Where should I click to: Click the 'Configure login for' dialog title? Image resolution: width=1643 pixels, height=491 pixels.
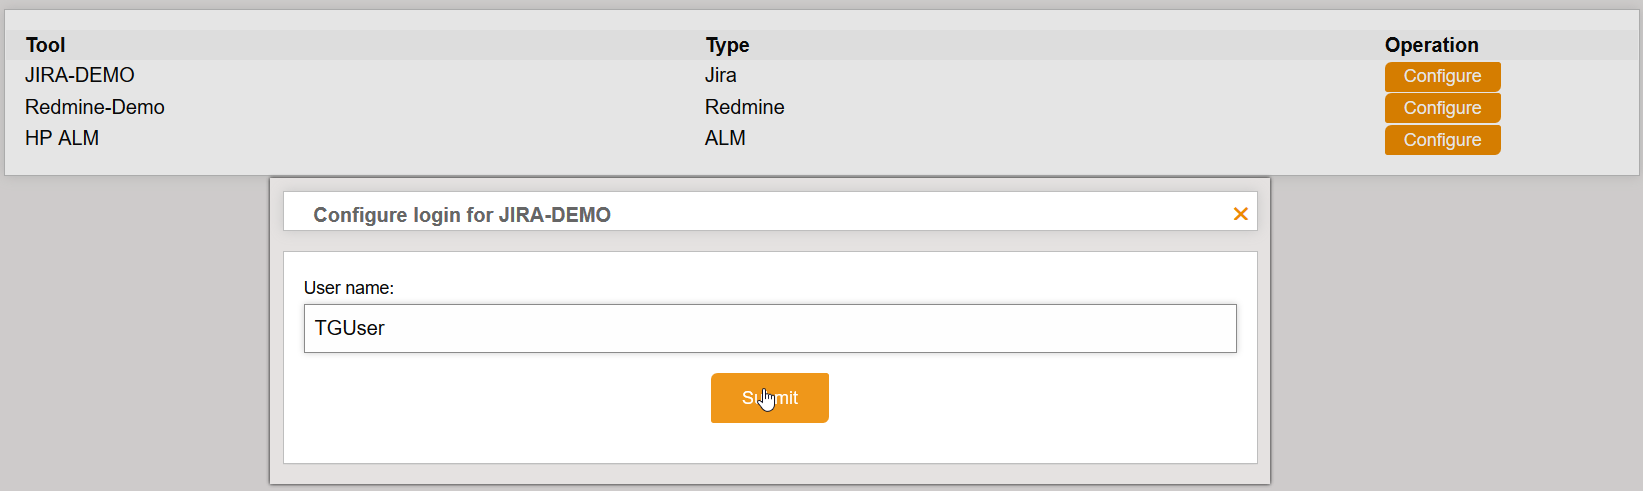pos(403,215)
